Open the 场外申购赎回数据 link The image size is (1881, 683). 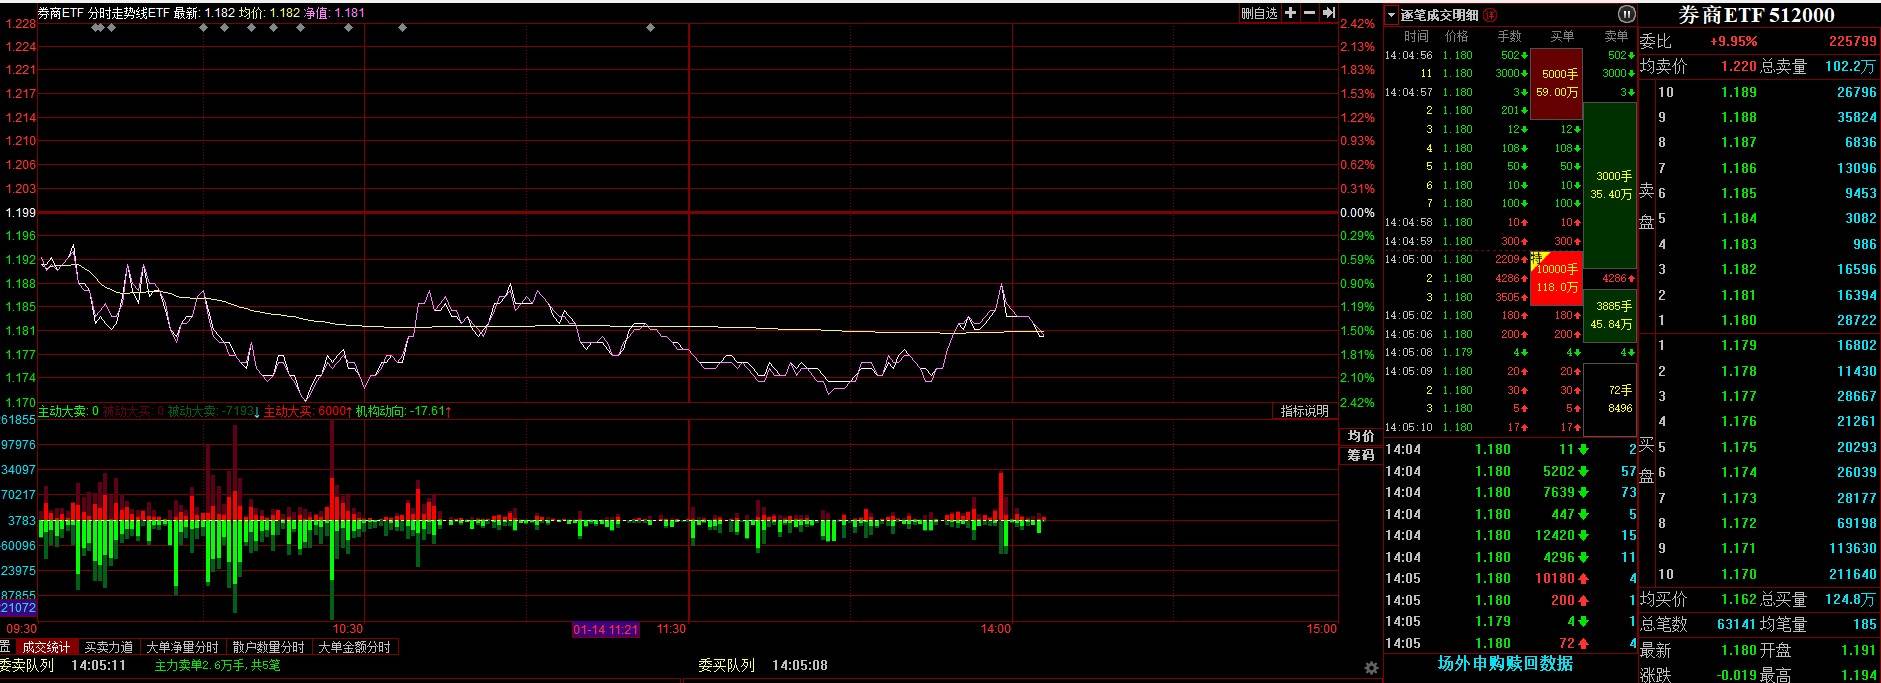1505,663
